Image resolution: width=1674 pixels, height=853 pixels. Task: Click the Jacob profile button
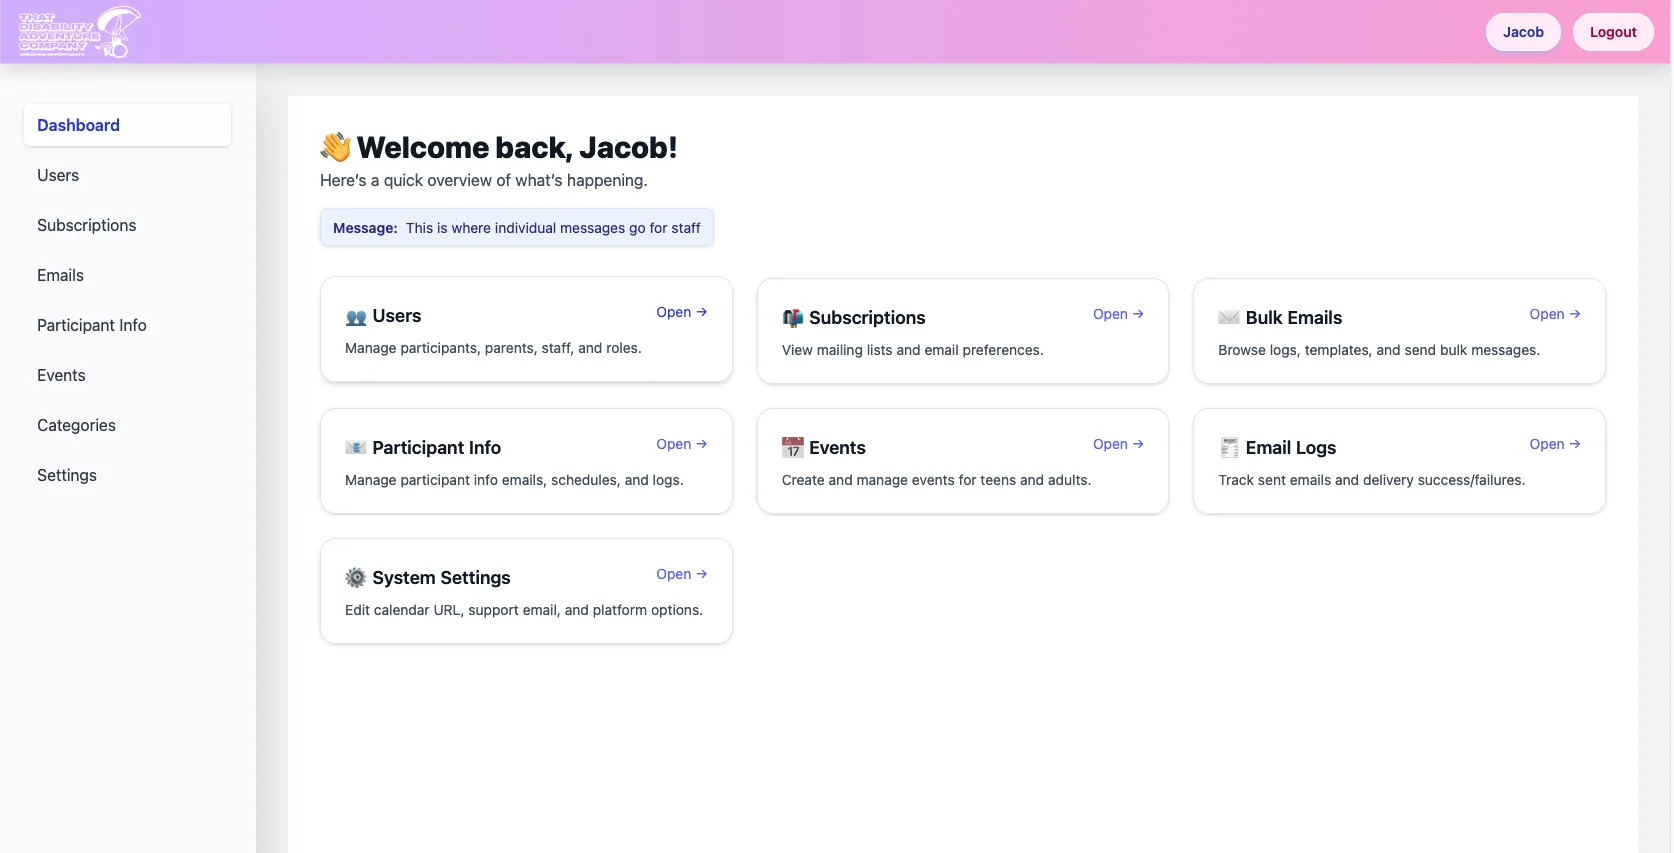pos(1523,32)
